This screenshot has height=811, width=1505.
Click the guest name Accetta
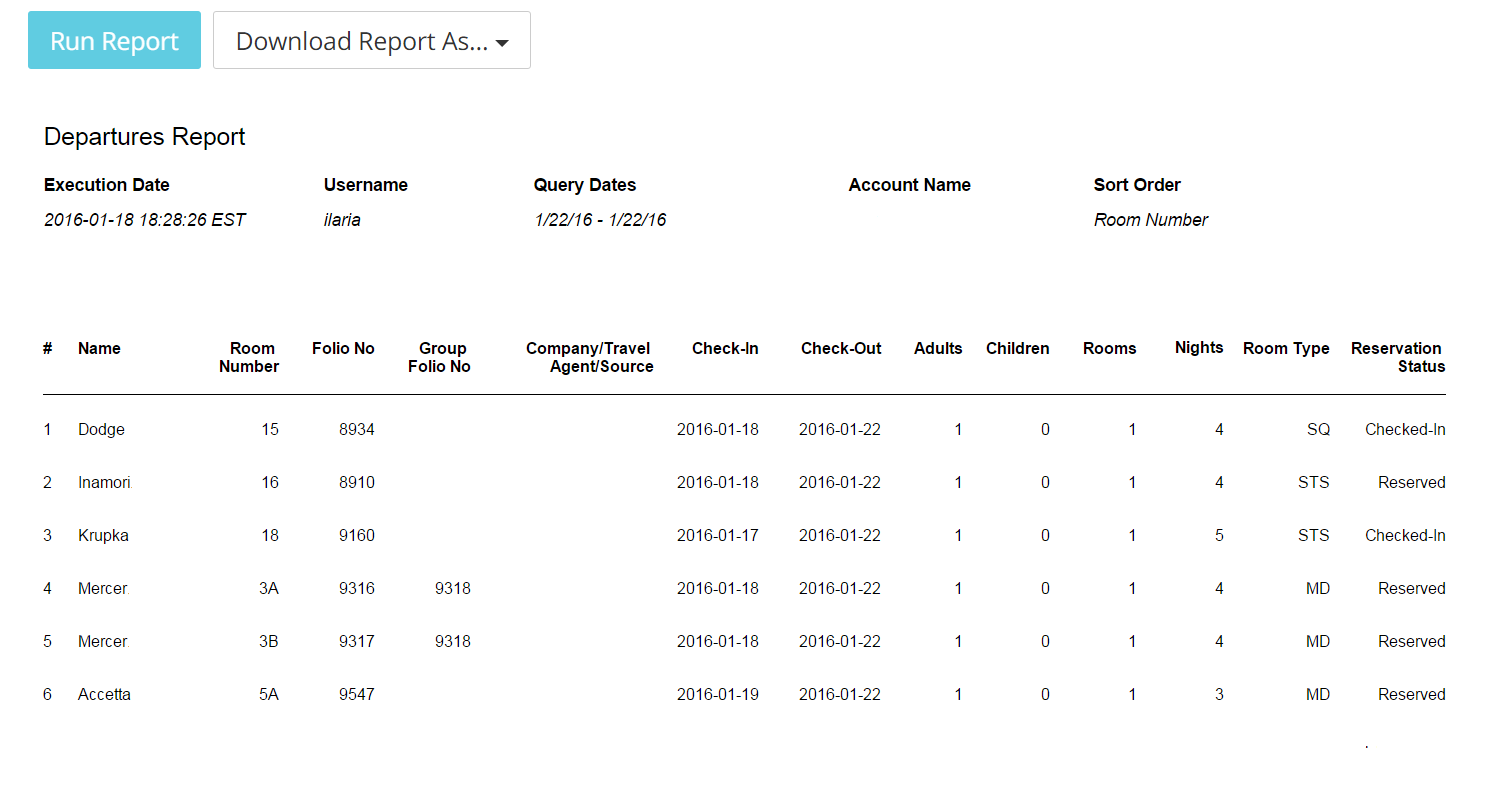(104, 695)
